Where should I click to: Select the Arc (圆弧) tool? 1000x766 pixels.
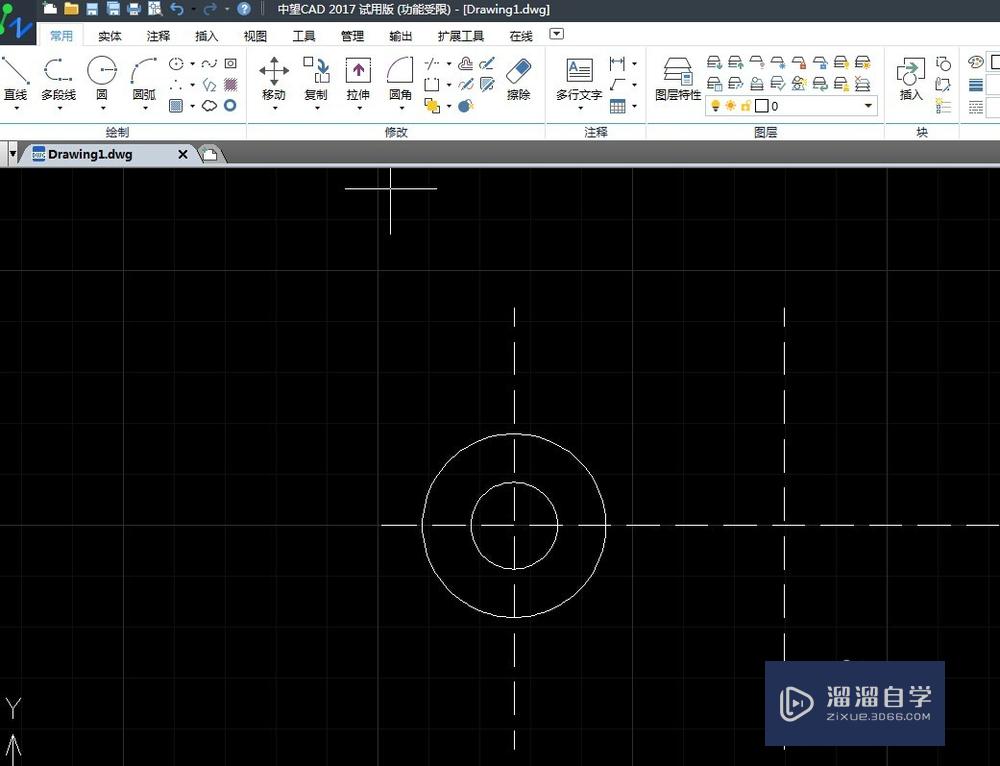tap(144, 78)
